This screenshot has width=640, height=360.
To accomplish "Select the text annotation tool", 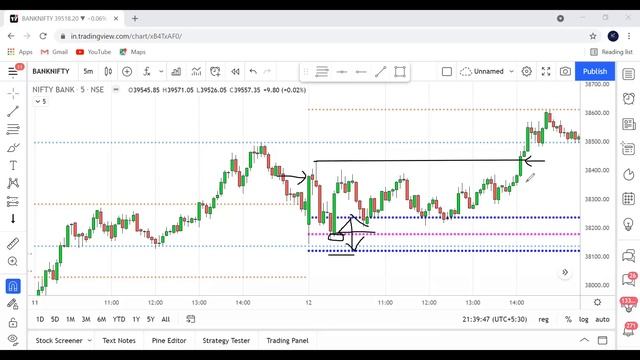I will (x=13, y=165).
